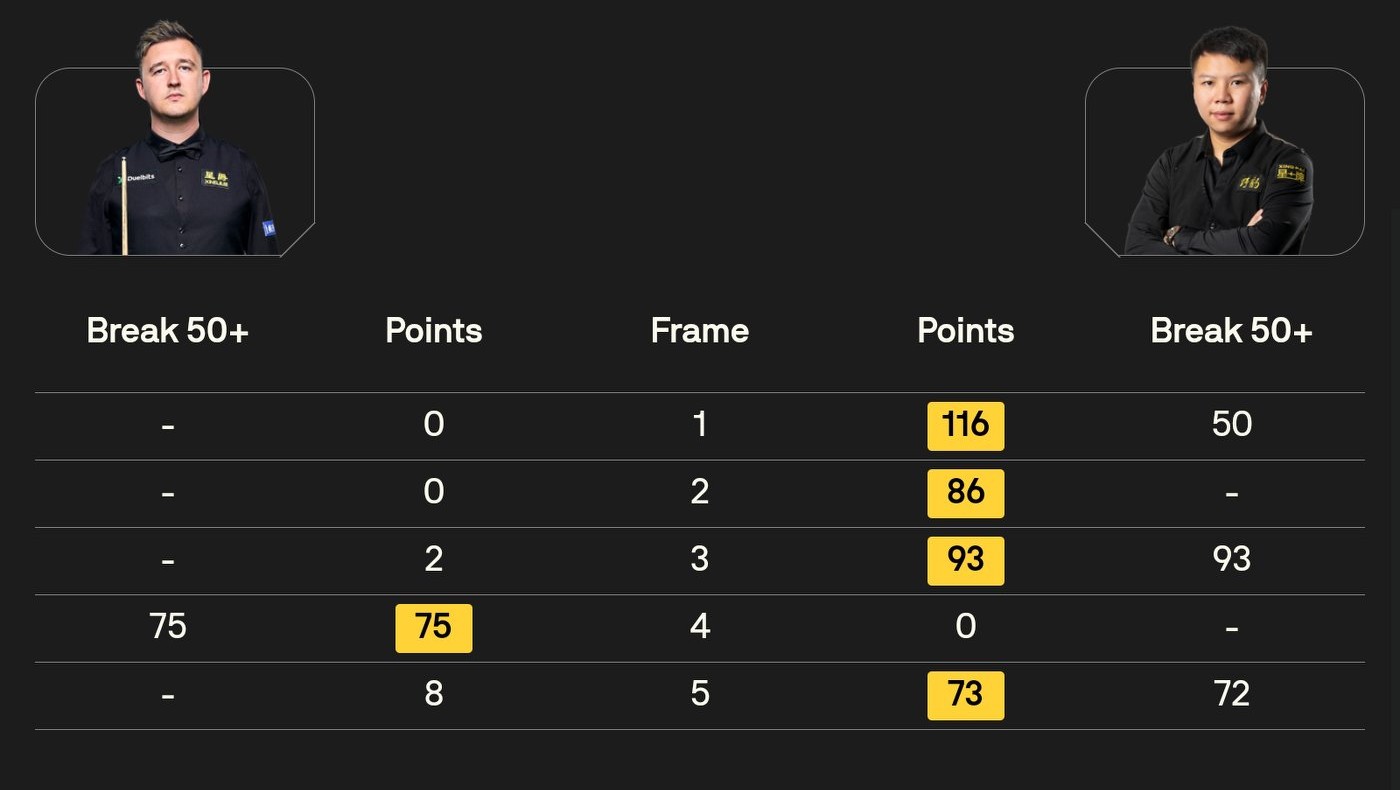
Task: Click the highlighted 86 points score
Action: click(x=965, y=493)
